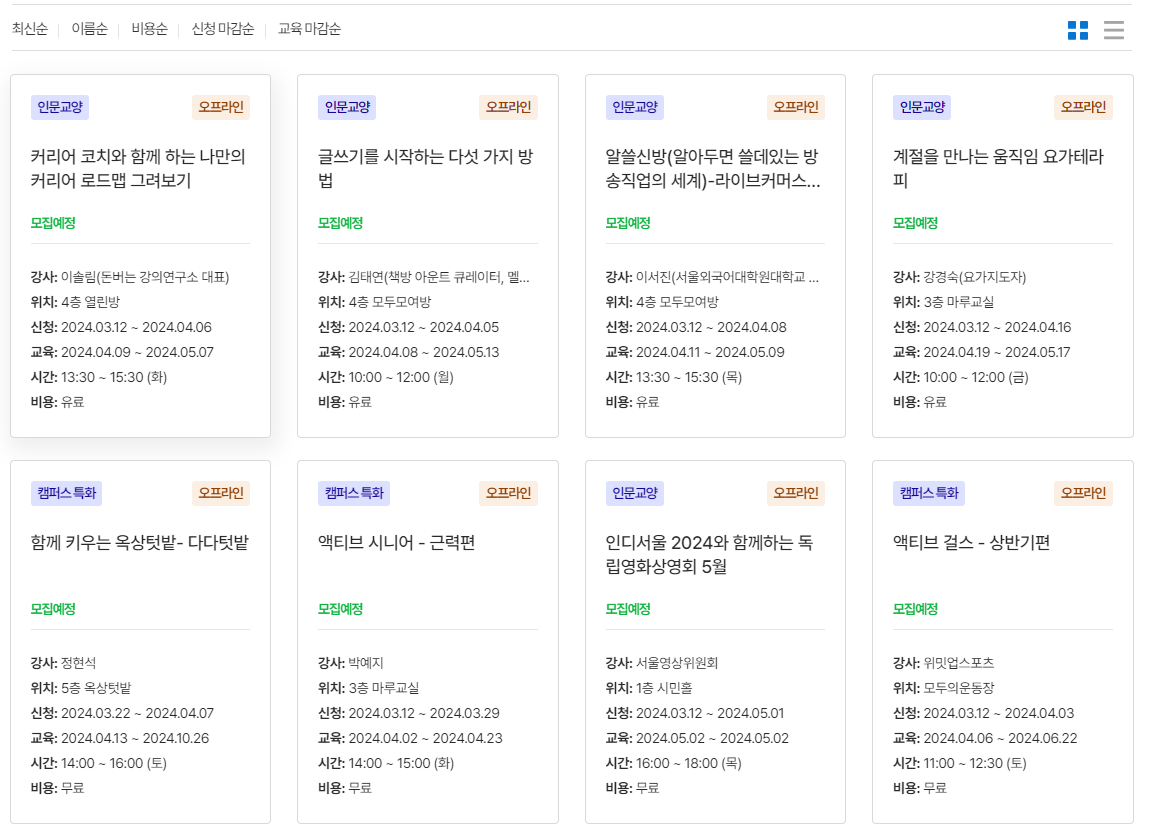The image size is (1149, 831).
Task: Click the 오프라인 badge on 액티브 걸스 card
Action: (1083, 492)
